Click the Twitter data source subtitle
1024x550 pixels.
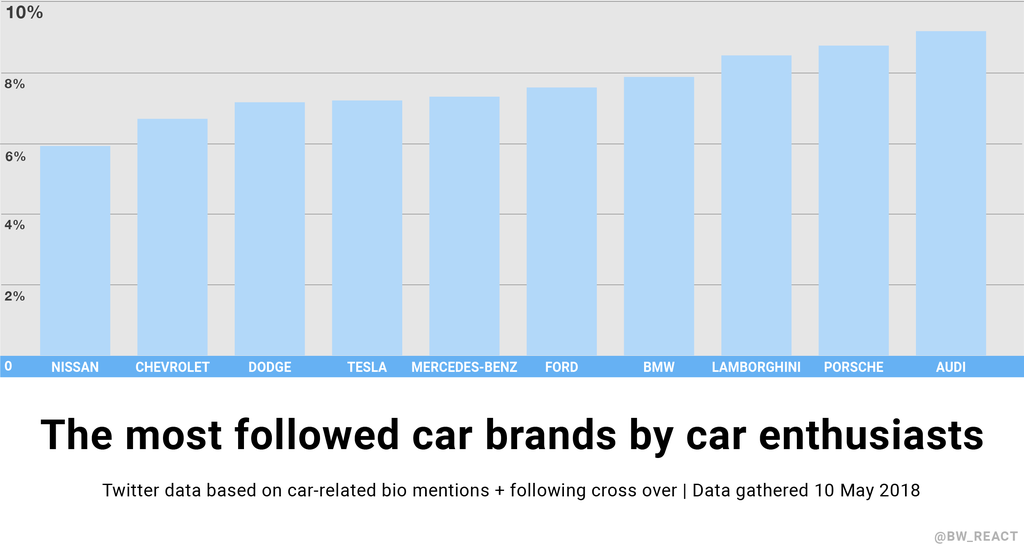511,491
